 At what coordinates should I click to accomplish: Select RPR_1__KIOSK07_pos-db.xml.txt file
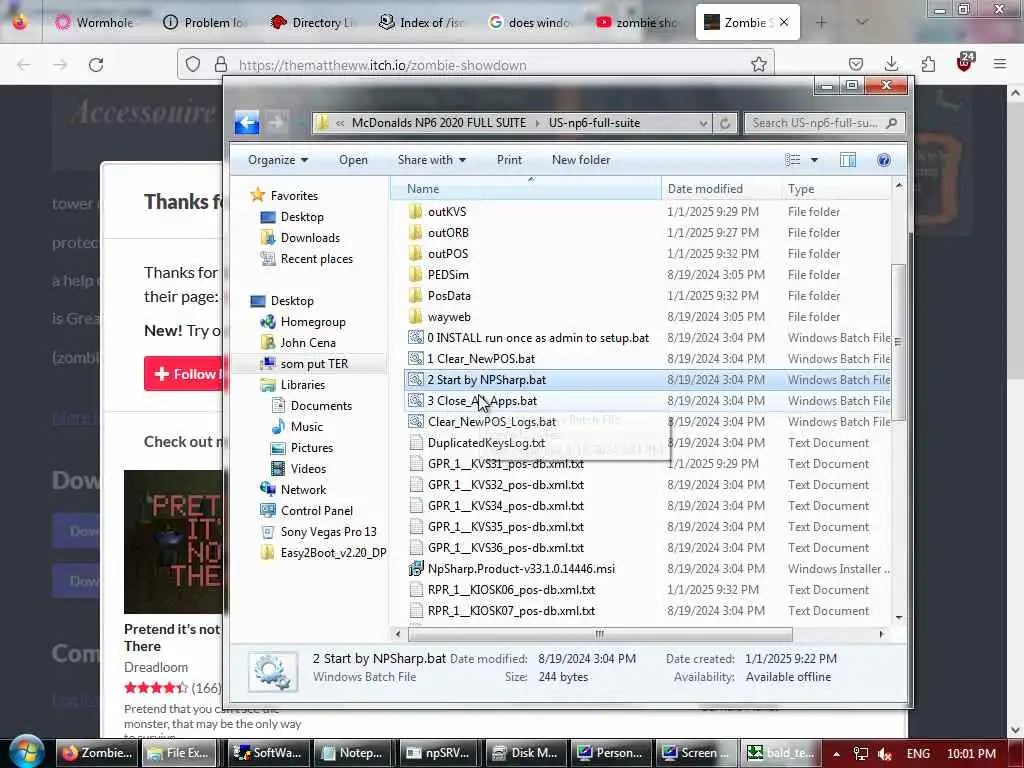[511, 611]
